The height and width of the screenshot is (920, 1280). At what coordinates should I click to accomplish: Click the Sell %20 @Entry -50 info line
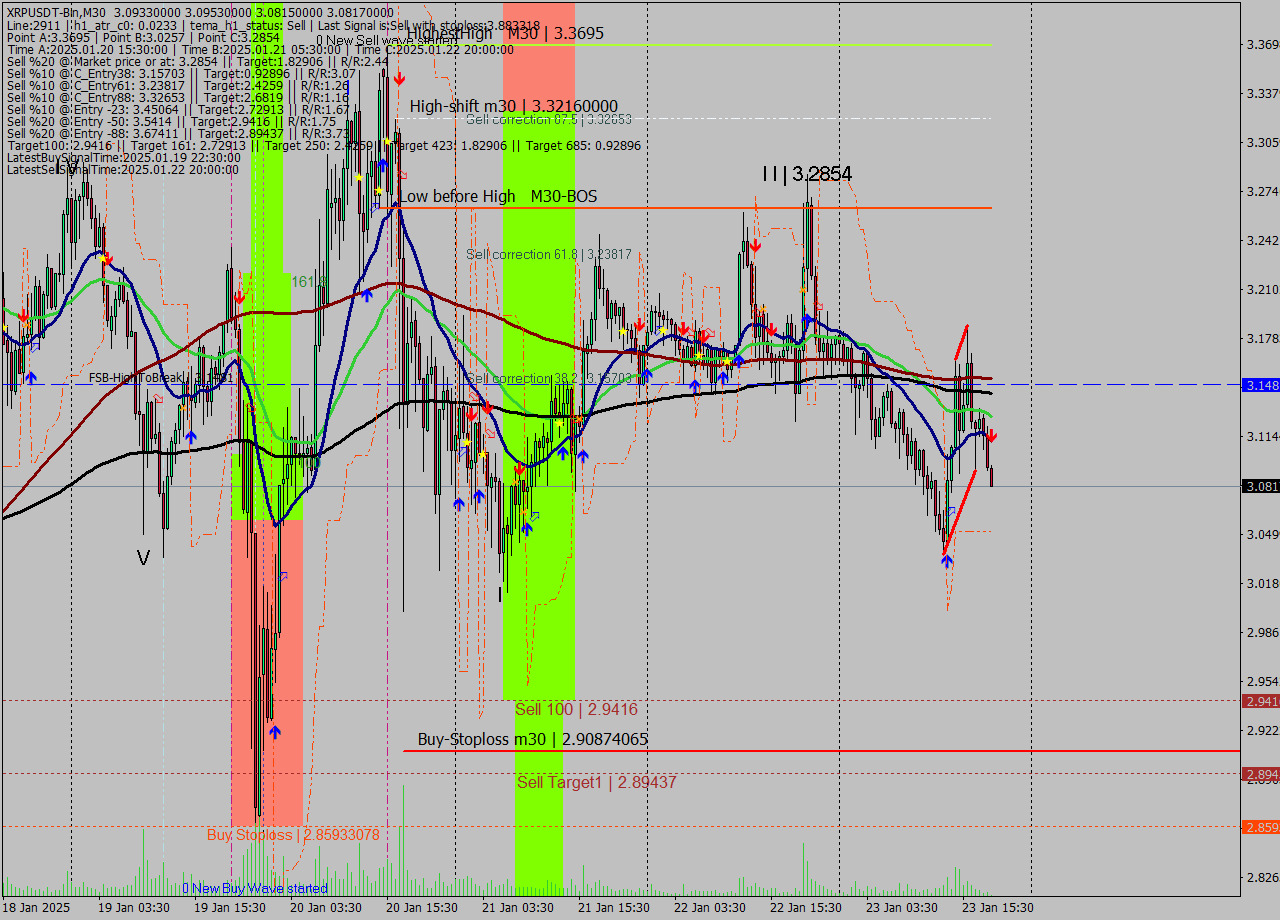pyautogui.click(x=171, y=122)
